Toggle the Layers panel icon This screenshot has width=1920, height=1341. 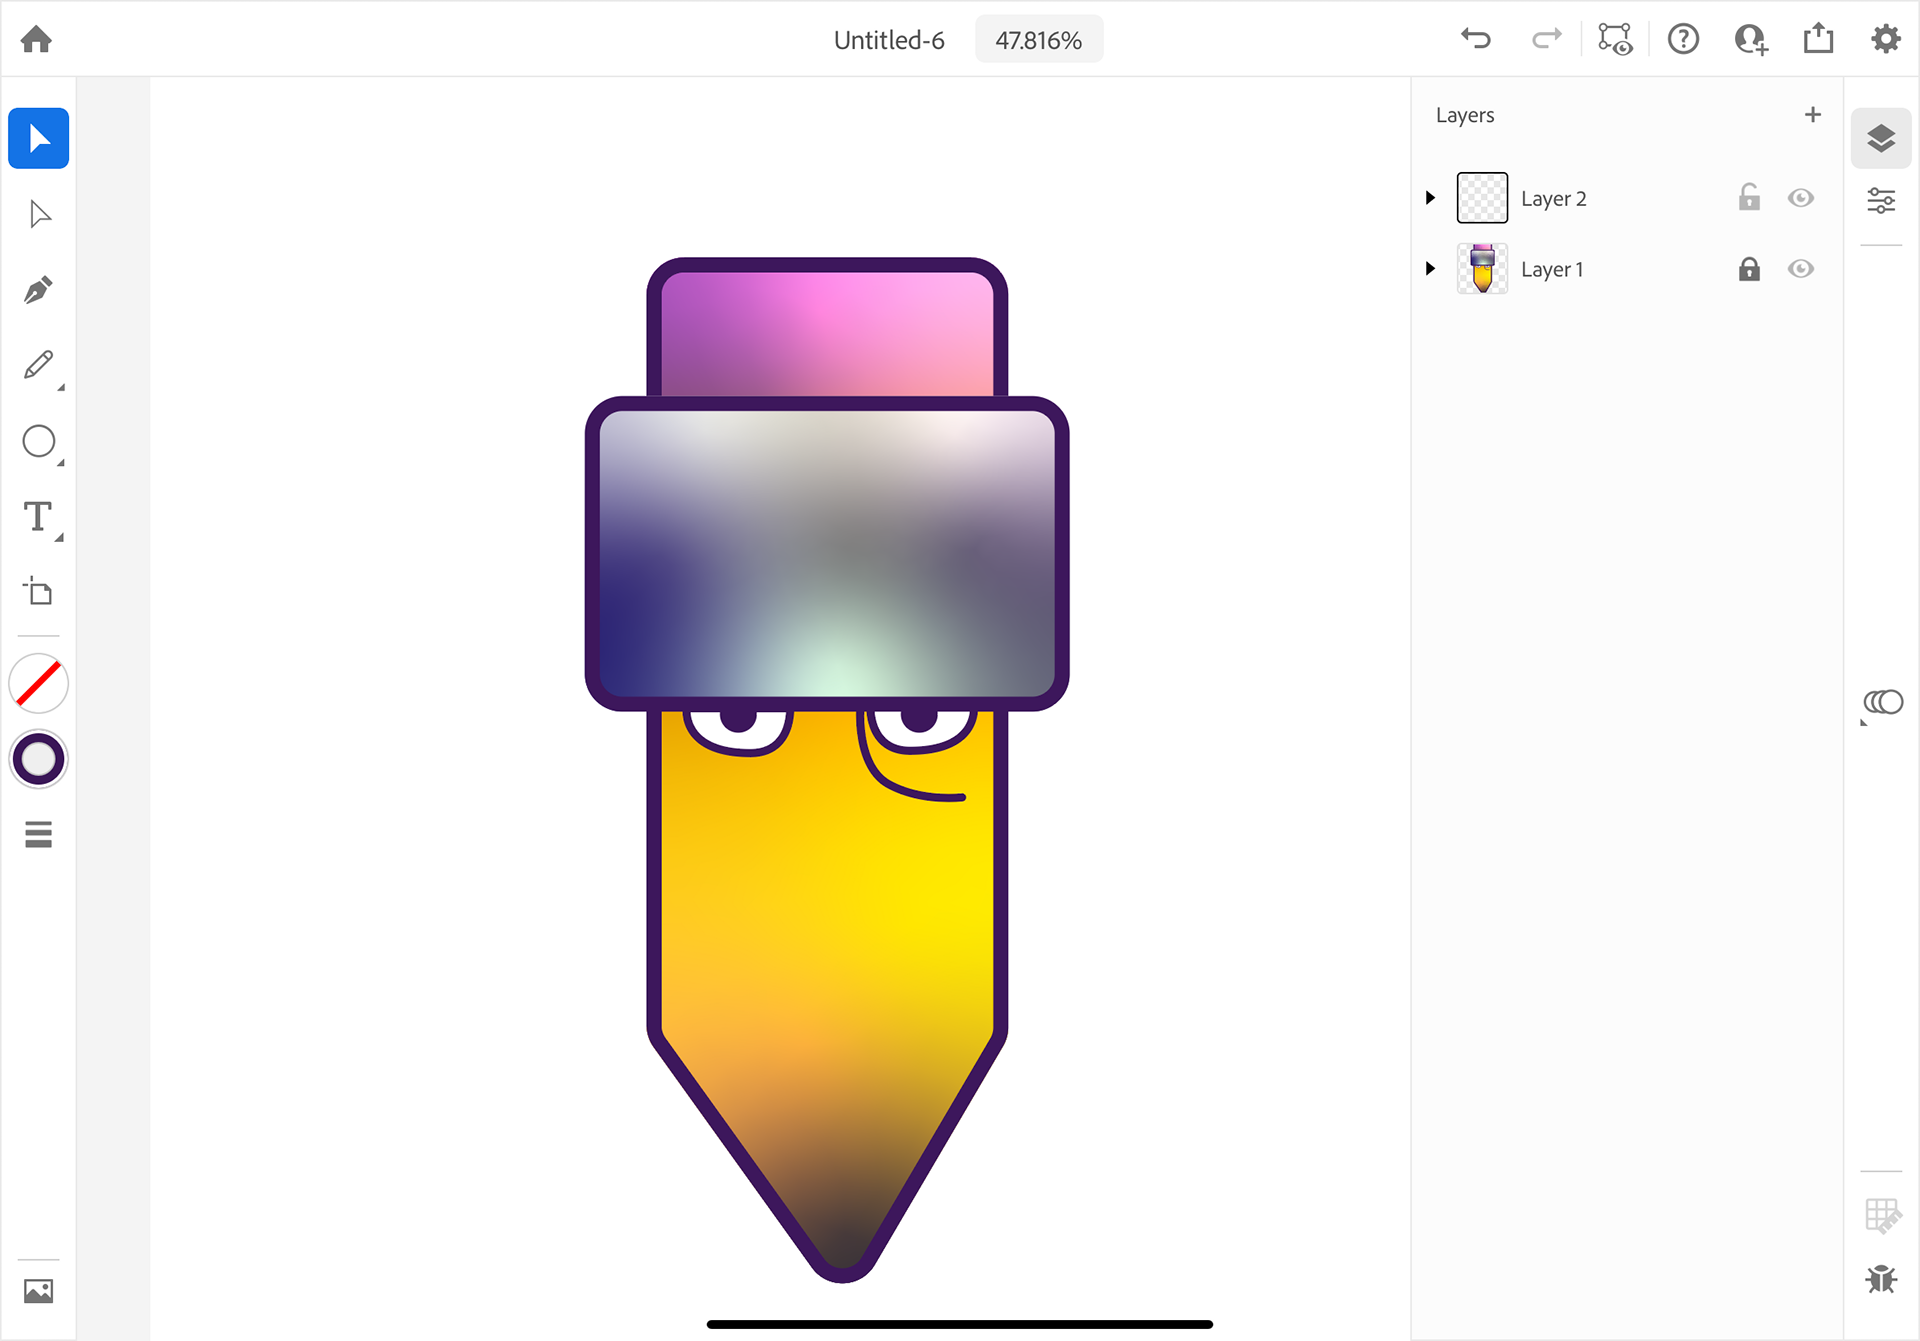pos(1881,138)
